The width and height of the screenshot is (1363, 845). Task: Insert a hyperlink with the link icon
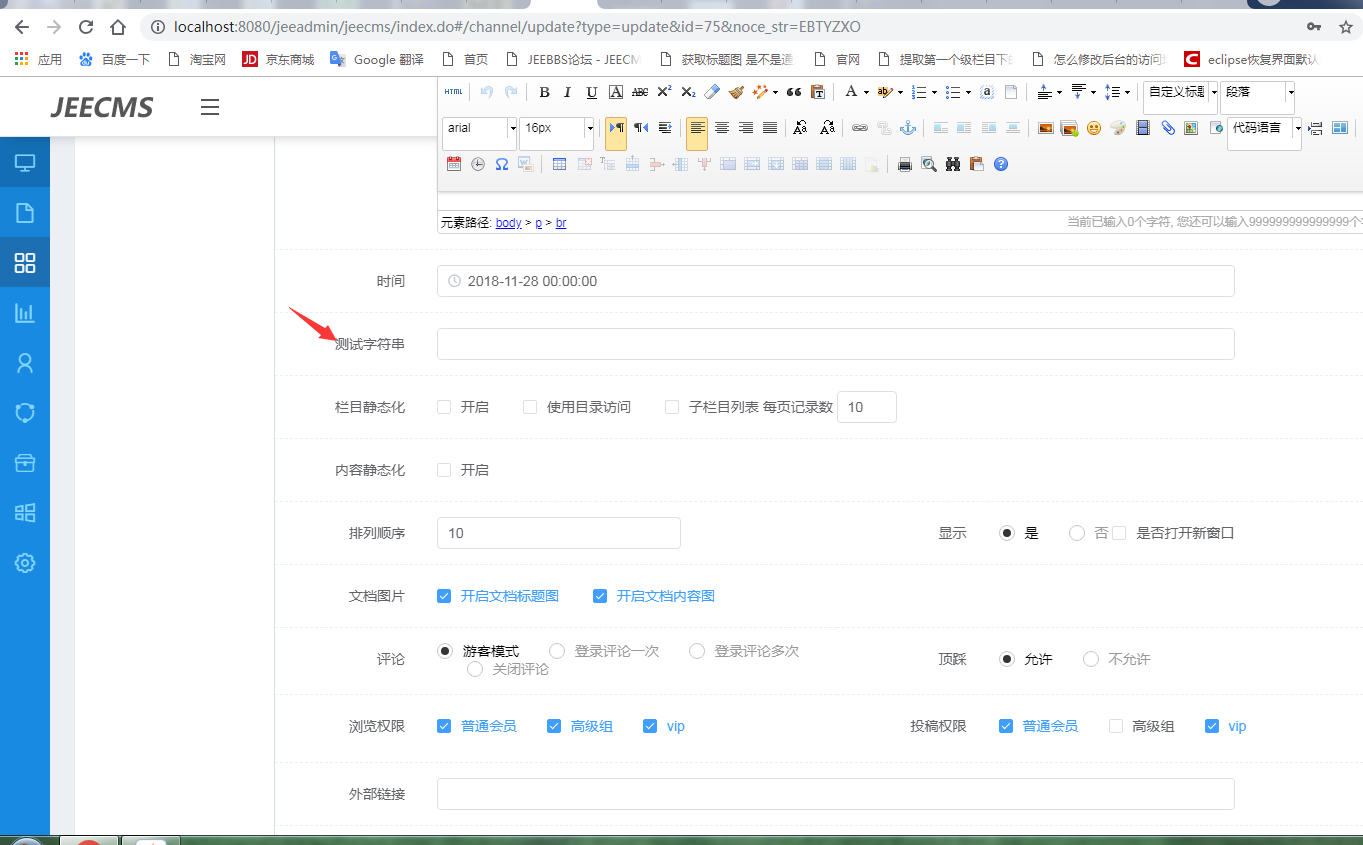tap(859, 128)
